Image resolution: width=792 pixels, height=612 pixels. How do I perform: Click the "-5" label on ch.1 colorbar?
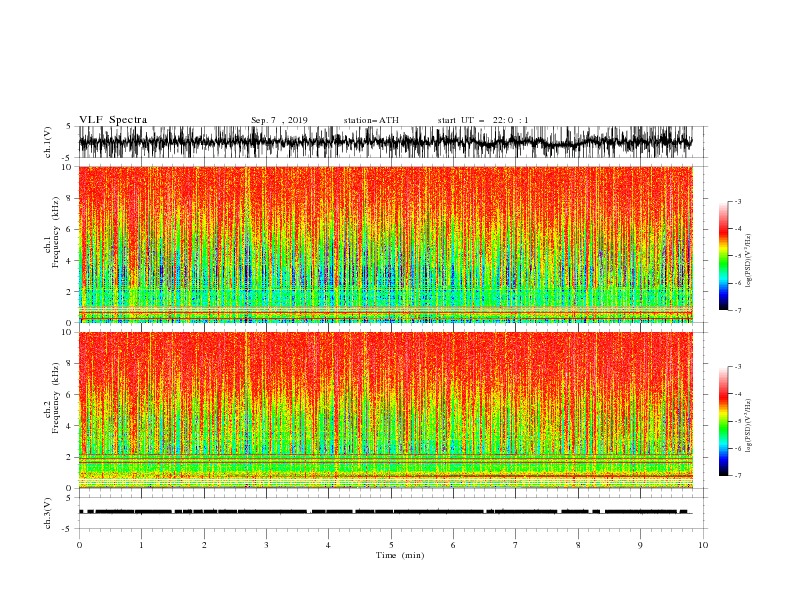coord(738,256)
